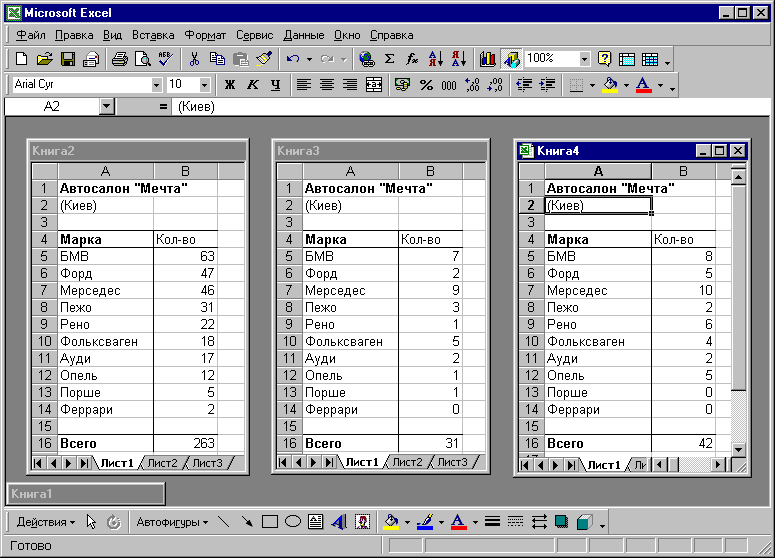The image size is (775, 558).
Task: Select cell Мерседес in Книга3
Action: (x=350, y=290)
